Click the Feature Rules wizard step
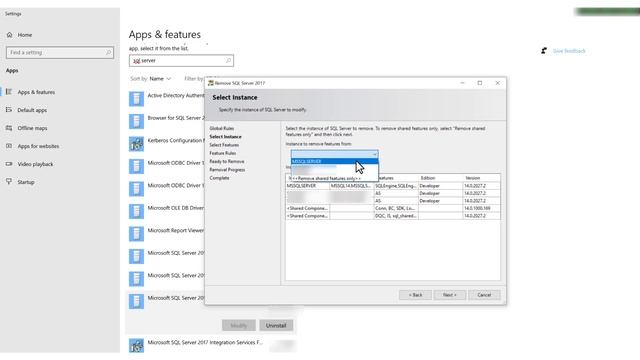640x360 pixels. (222, 153)
